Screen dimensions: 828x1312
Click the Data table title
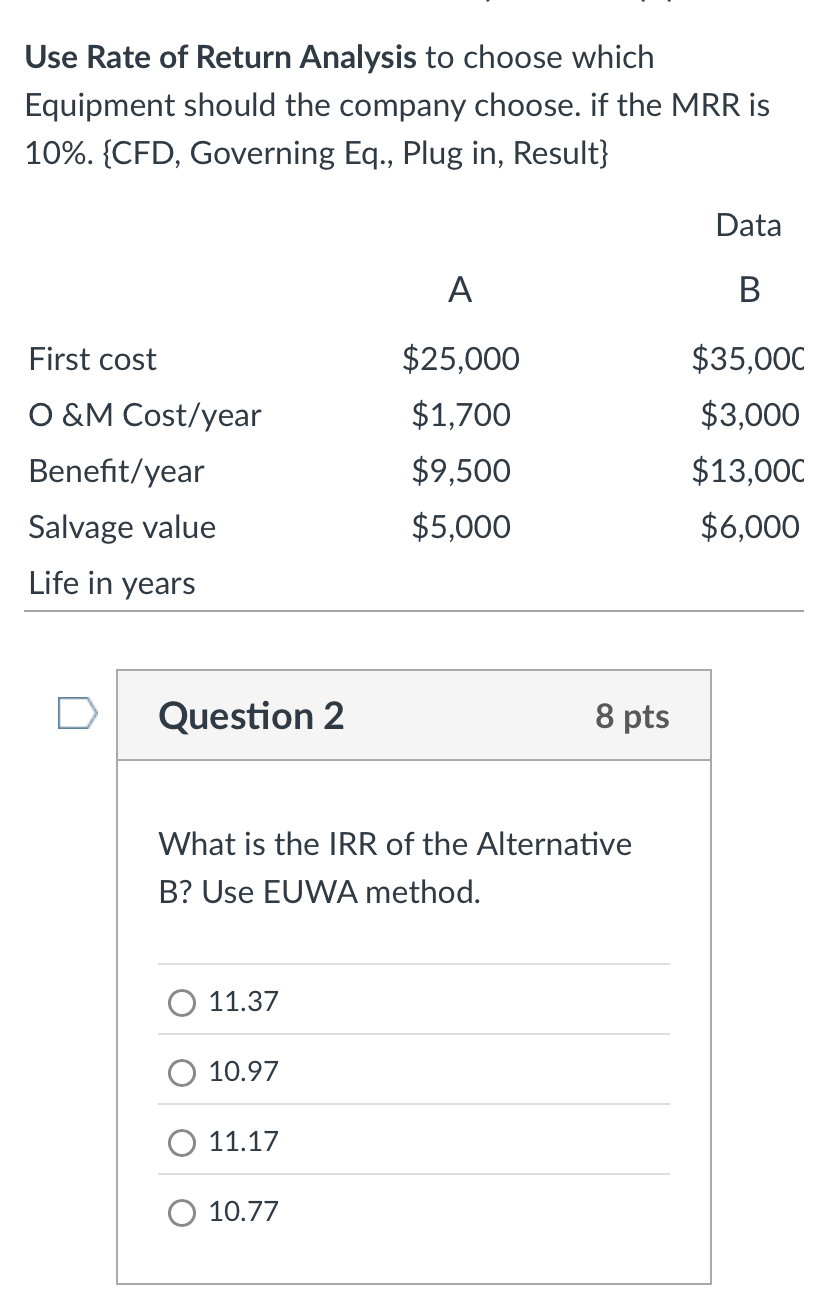749,226
